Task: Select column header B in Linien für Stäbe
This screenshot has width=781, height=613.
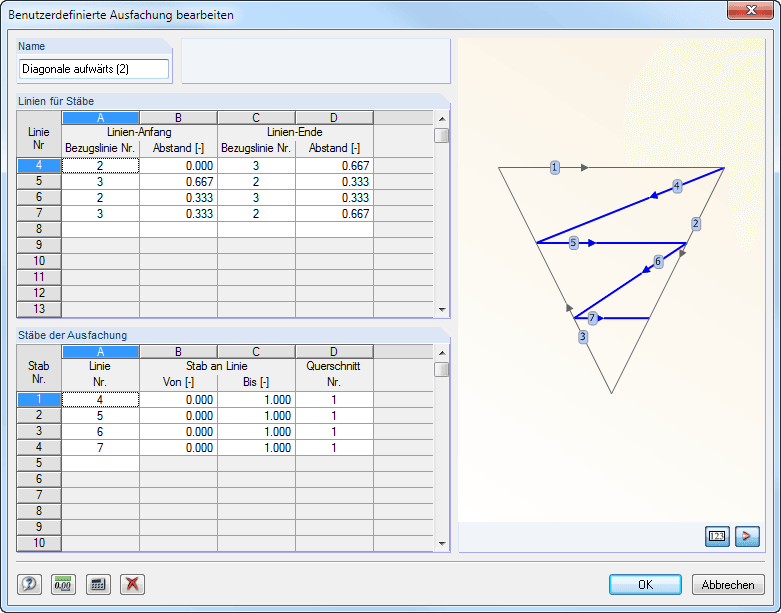Action: (178, 118)
